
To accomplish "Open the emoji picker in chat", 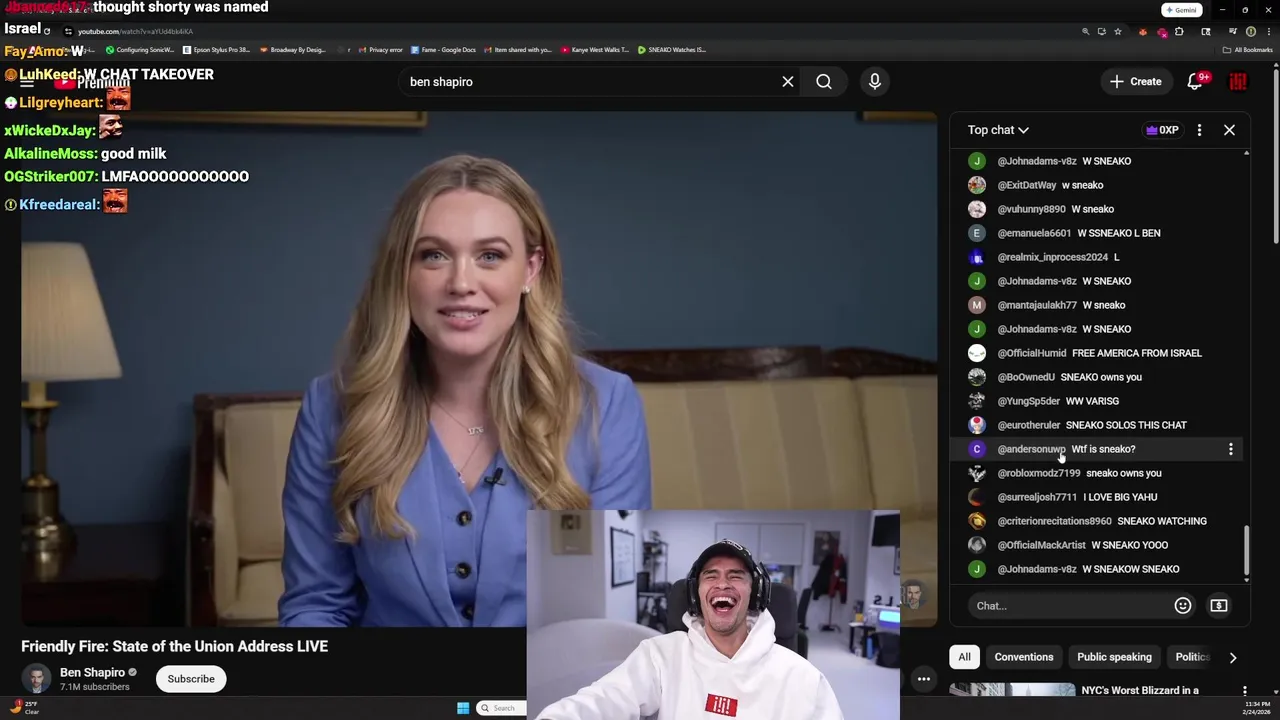I will click(1183, 605).
